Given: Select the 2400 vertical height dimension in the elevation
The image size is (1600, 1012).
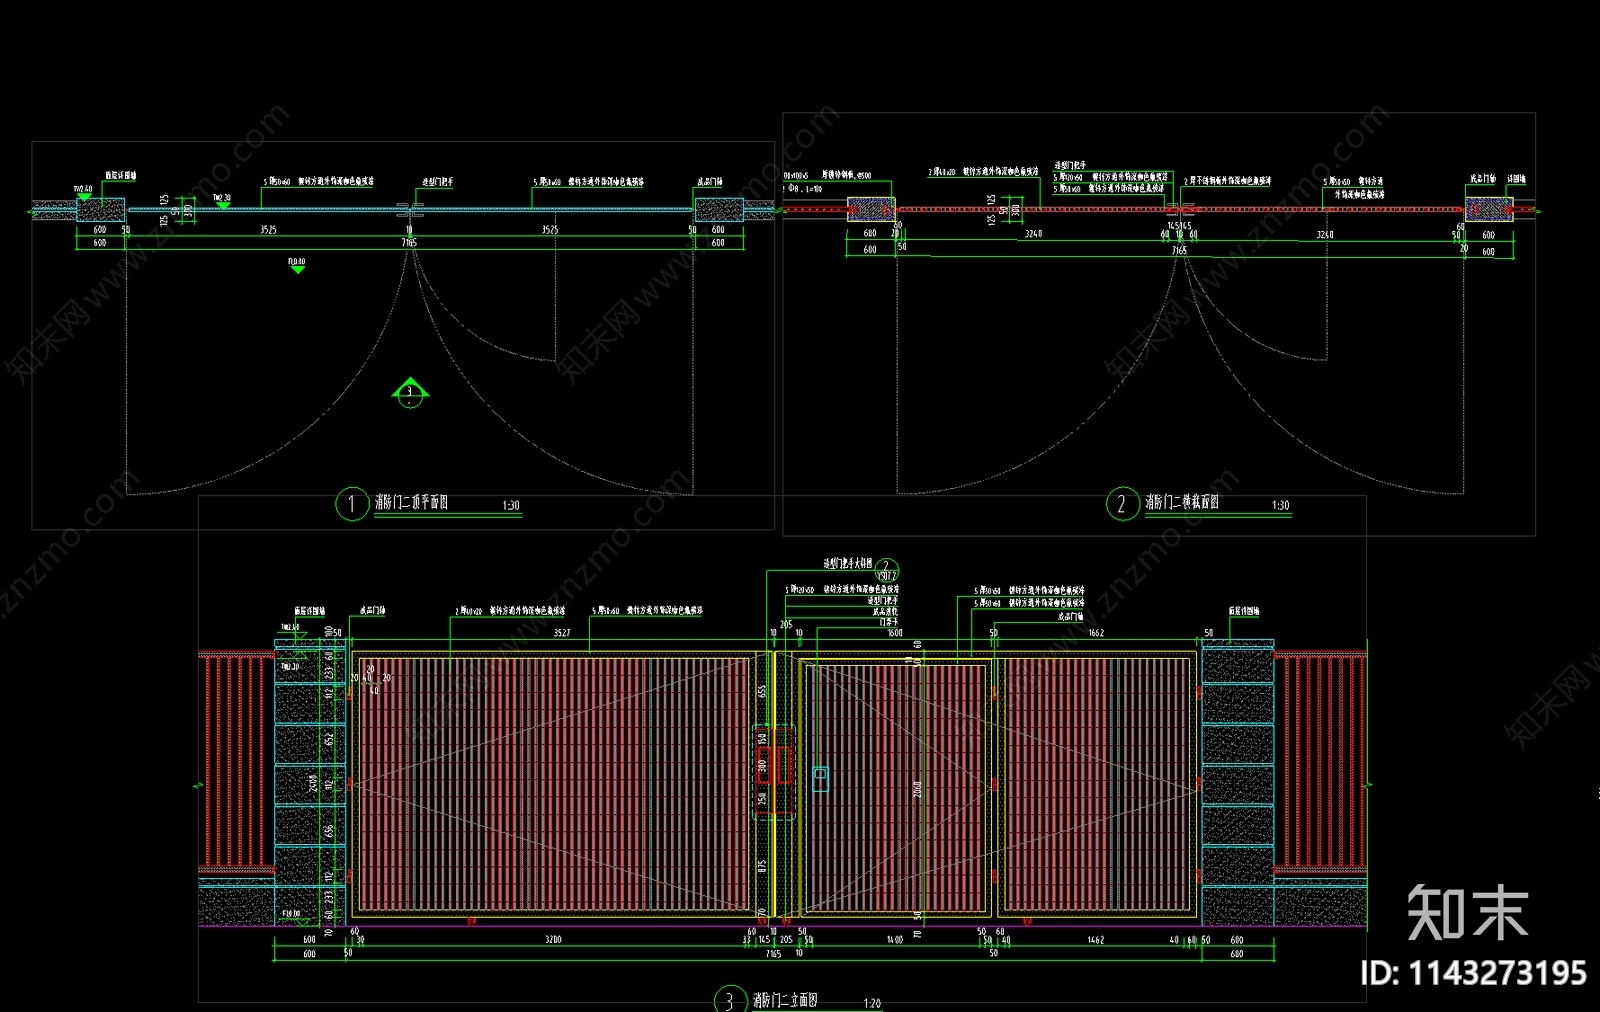Looking at the screenshot, I should [x=314, y=781].
